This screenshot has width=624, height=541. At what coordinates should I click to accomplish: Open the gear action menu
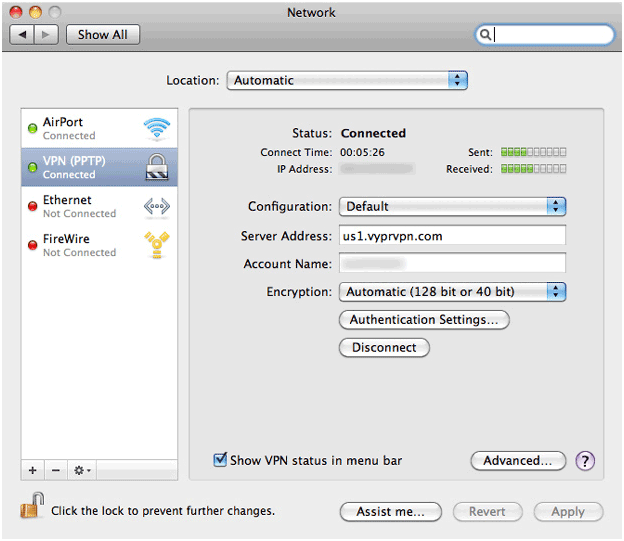point(82,470)
